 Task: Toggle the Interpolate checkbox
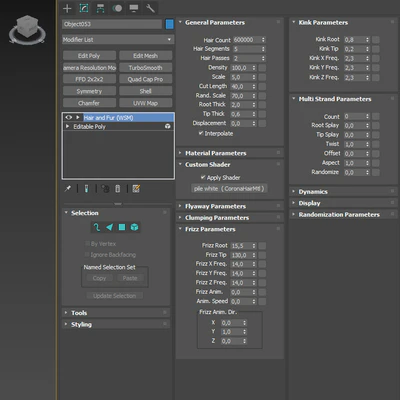point(201,133)
